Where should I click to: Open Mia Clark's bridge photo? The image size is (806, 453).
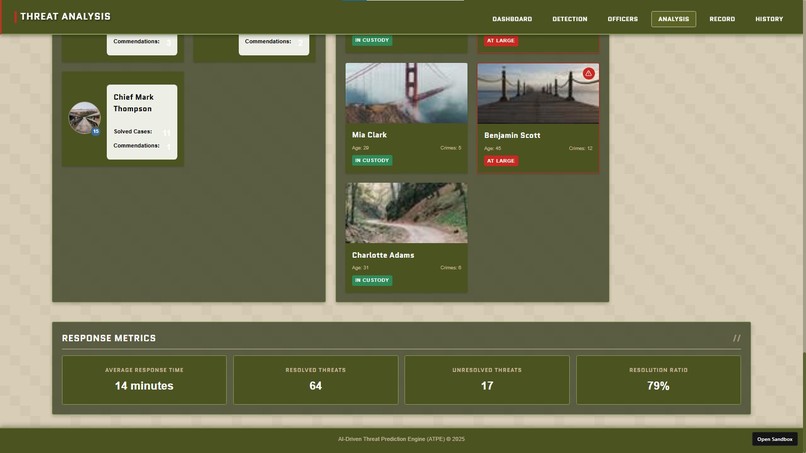[x=406, y=93]
